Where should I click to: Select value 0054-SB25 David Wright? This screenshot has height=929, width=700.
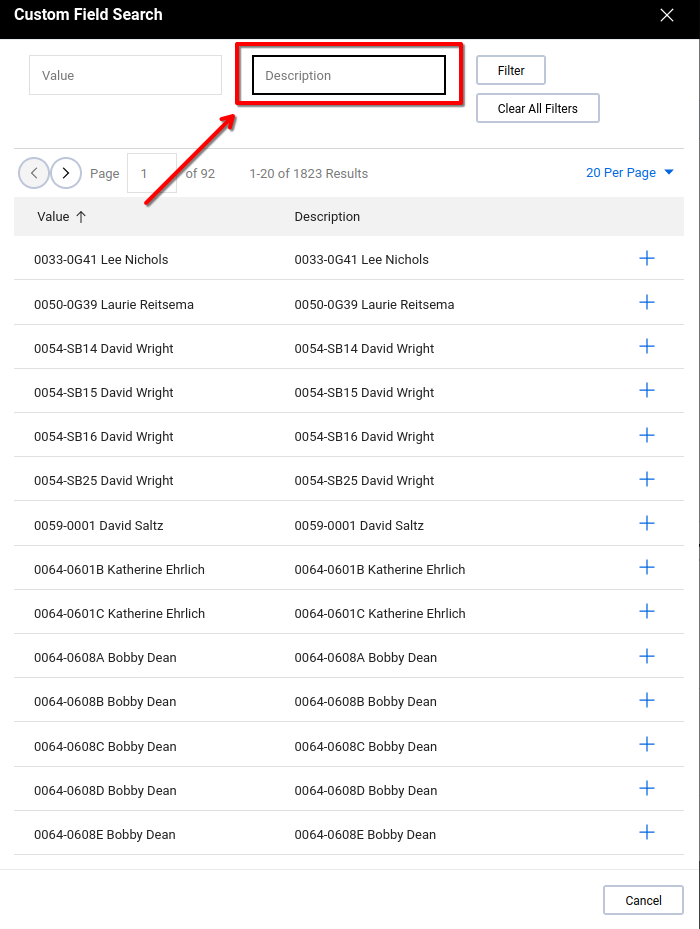pyautogui.click(x=104, y=480)
